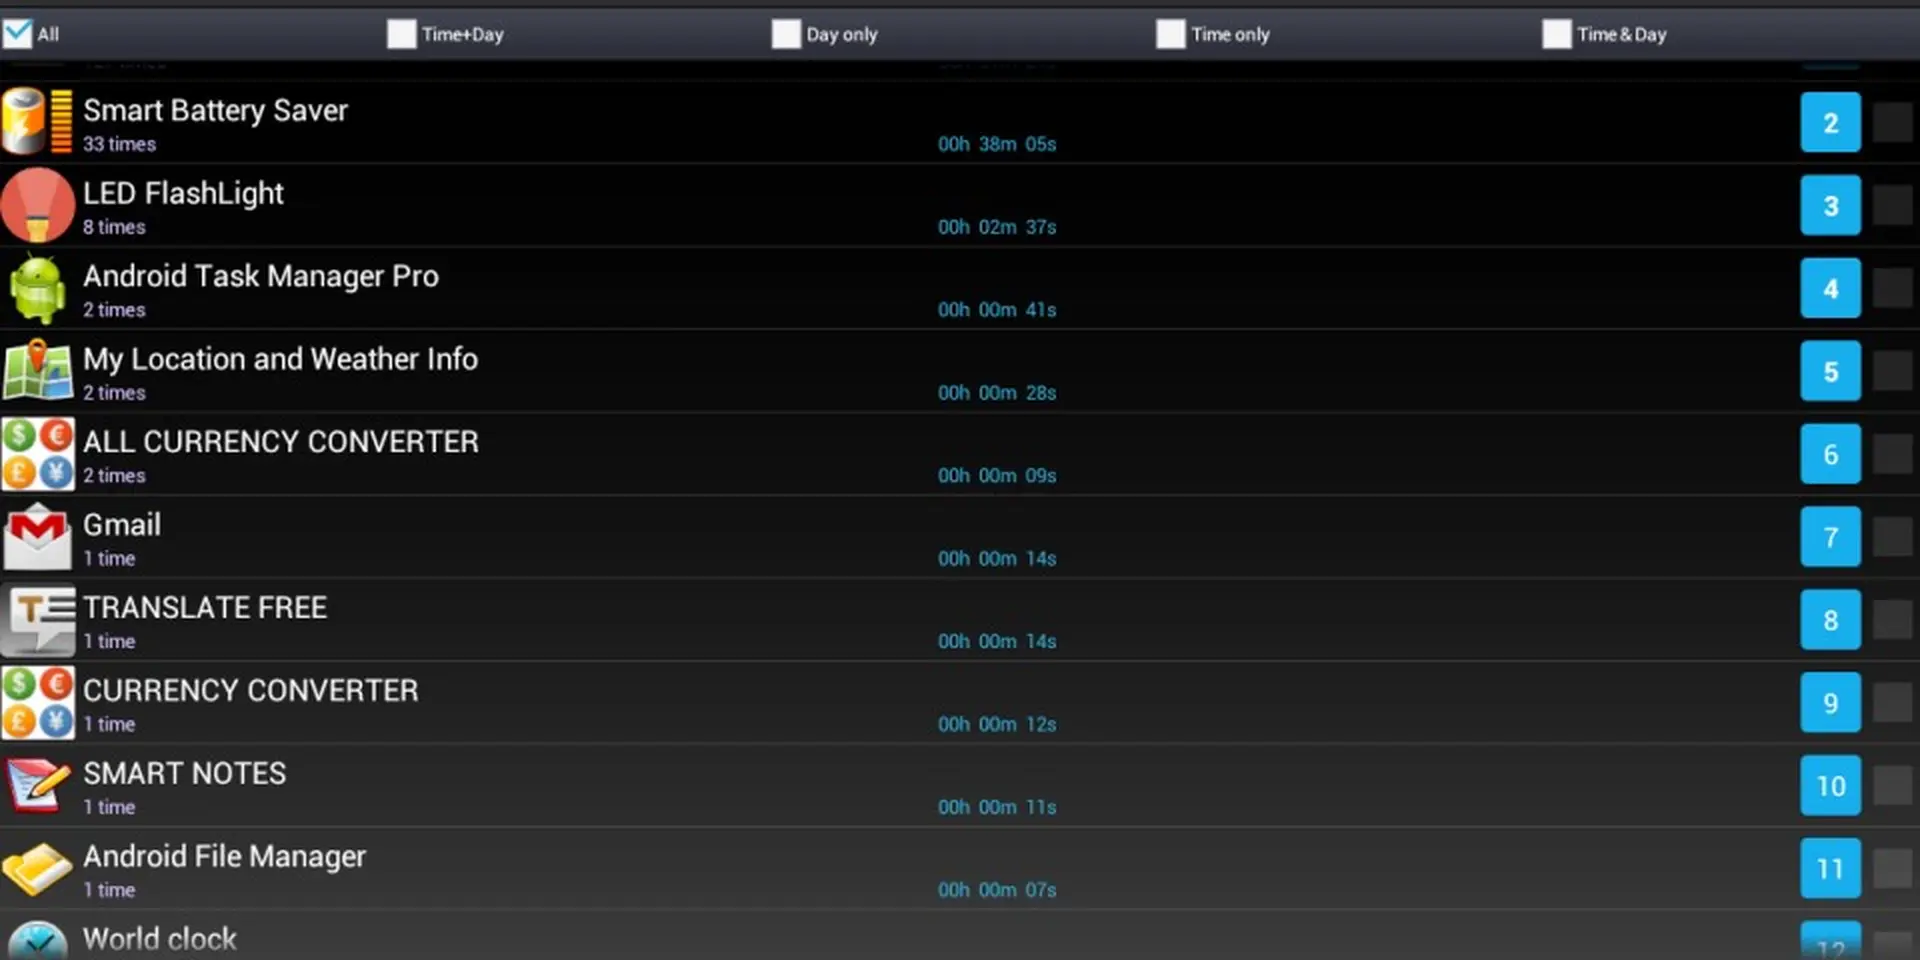Screen dimensions: 1920x960
Task: Tap the blue rank 4 badge
Action: (x=1830, y=288)
